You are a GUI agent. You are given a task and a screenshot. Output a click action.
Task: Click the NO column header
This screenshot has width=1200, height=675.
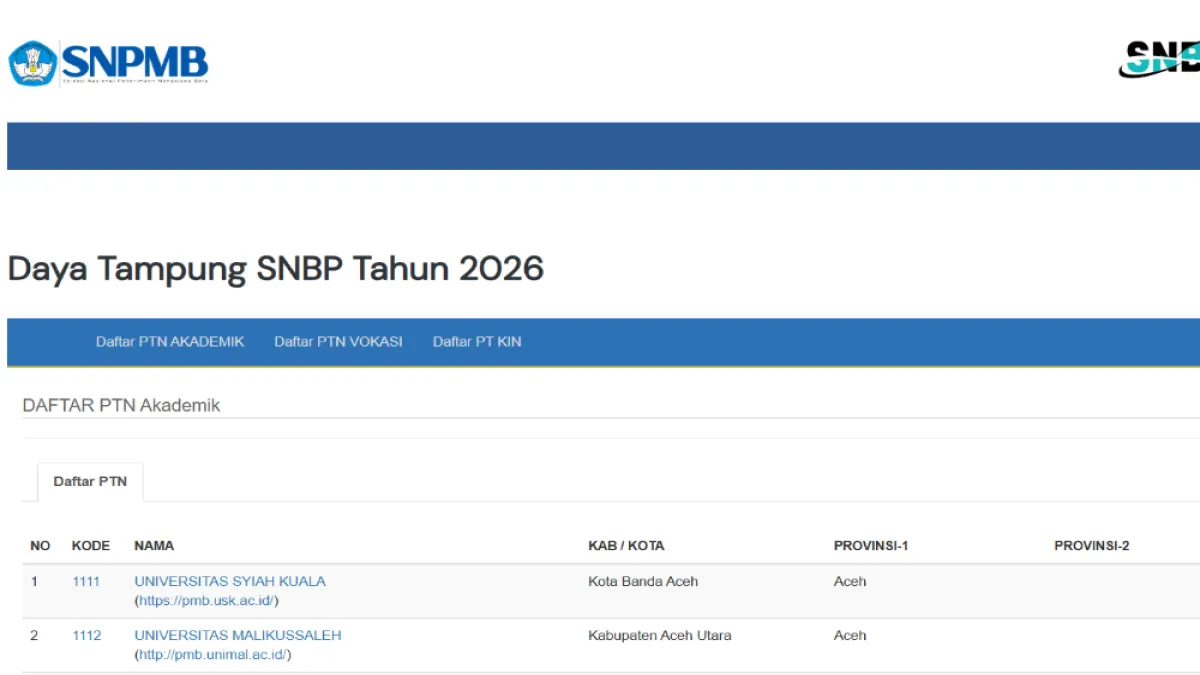click(40, 546)
